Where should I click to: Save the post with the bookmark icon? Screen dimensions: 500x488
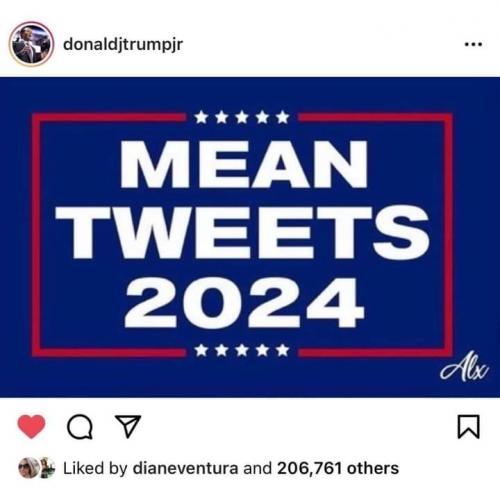pos(468,426)
